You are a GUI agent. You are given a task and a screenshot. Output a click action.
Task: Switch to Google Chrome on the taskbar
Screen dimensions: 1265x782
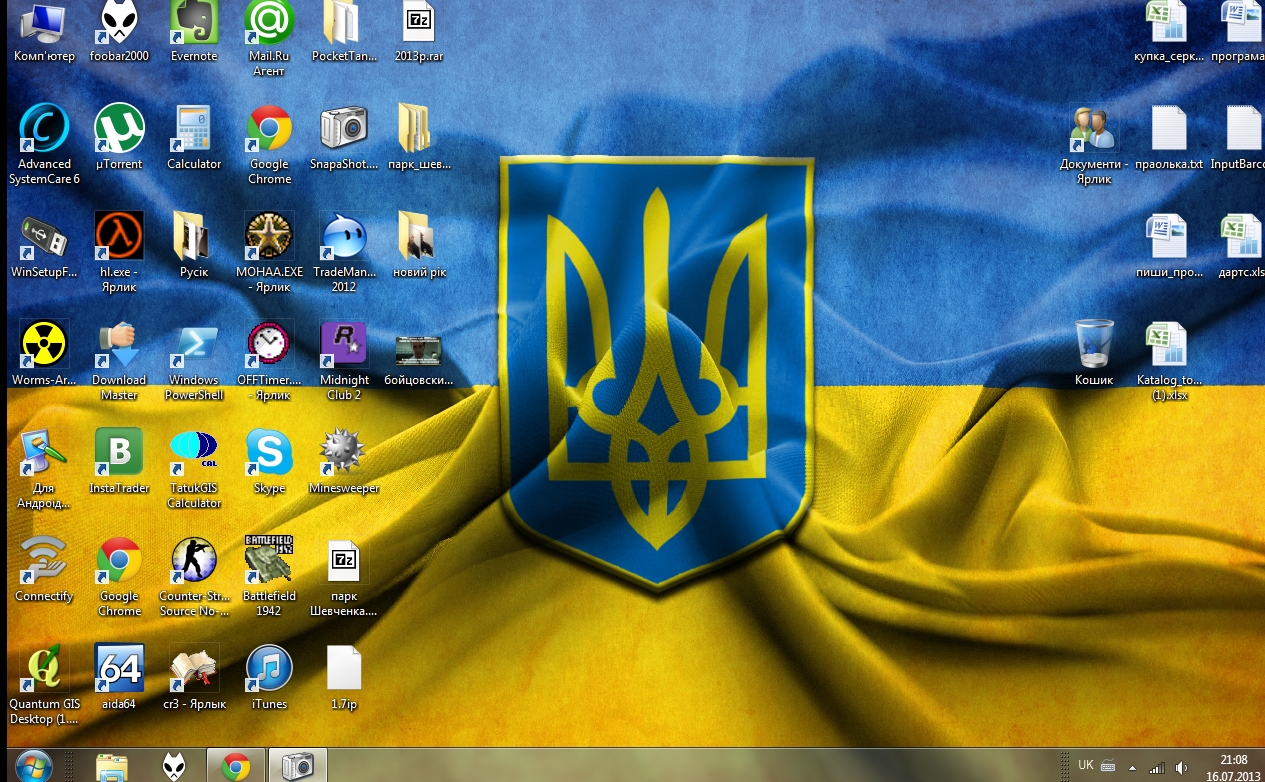pos(236,766)
